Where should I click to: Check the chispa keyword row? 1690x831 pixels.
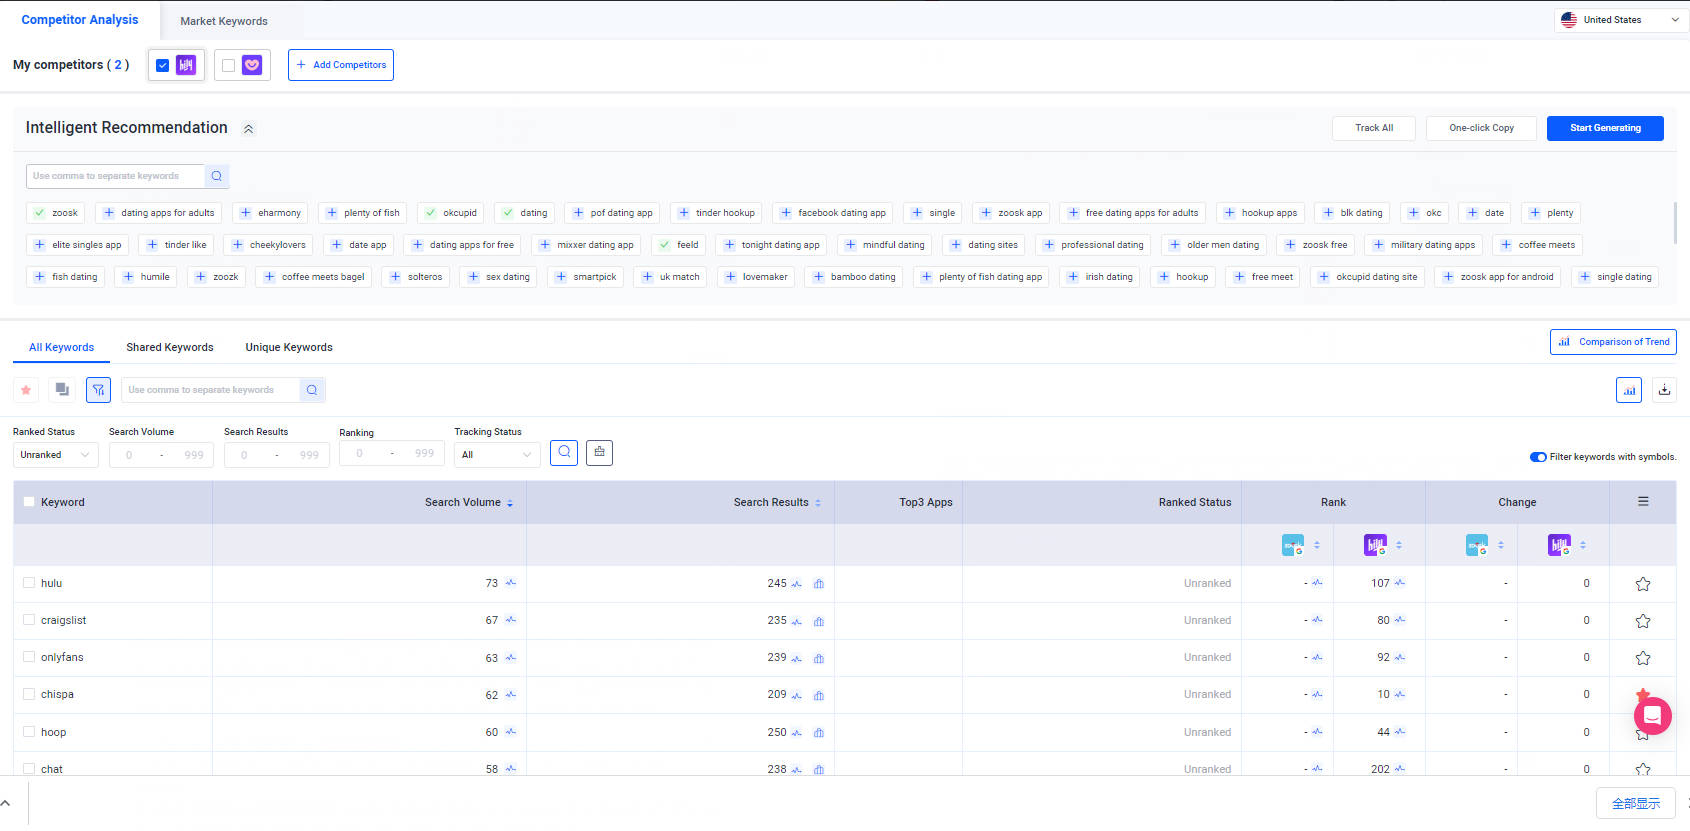[x=29, y=694]
